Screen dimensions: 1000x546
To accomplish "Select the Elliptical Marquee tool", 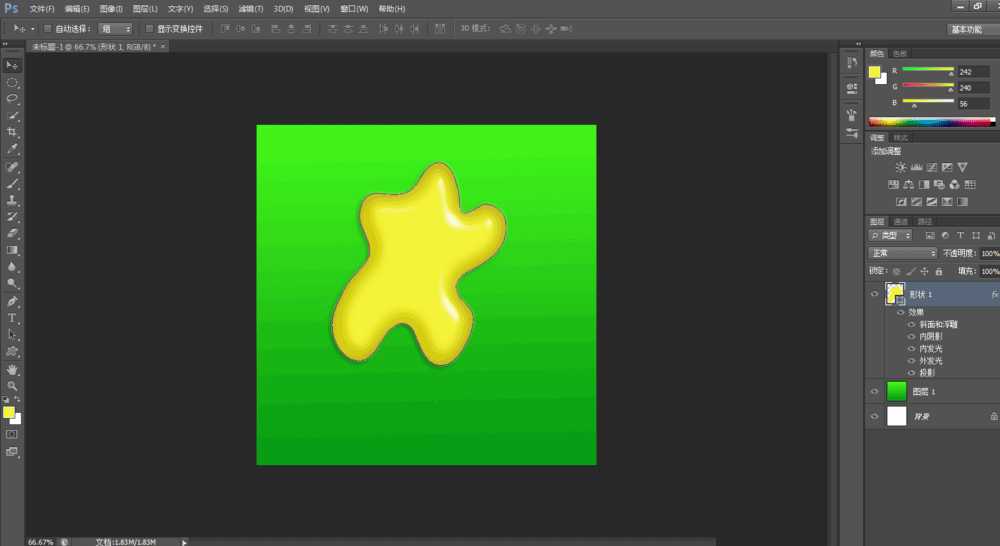I will (12, 83).
